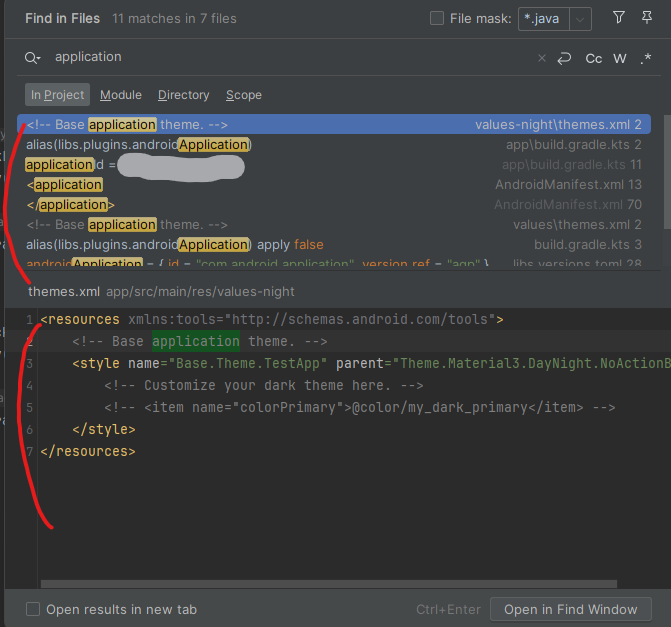
Task: Toggle Match Case (Cc) option
Action: [x=594, y=58]
